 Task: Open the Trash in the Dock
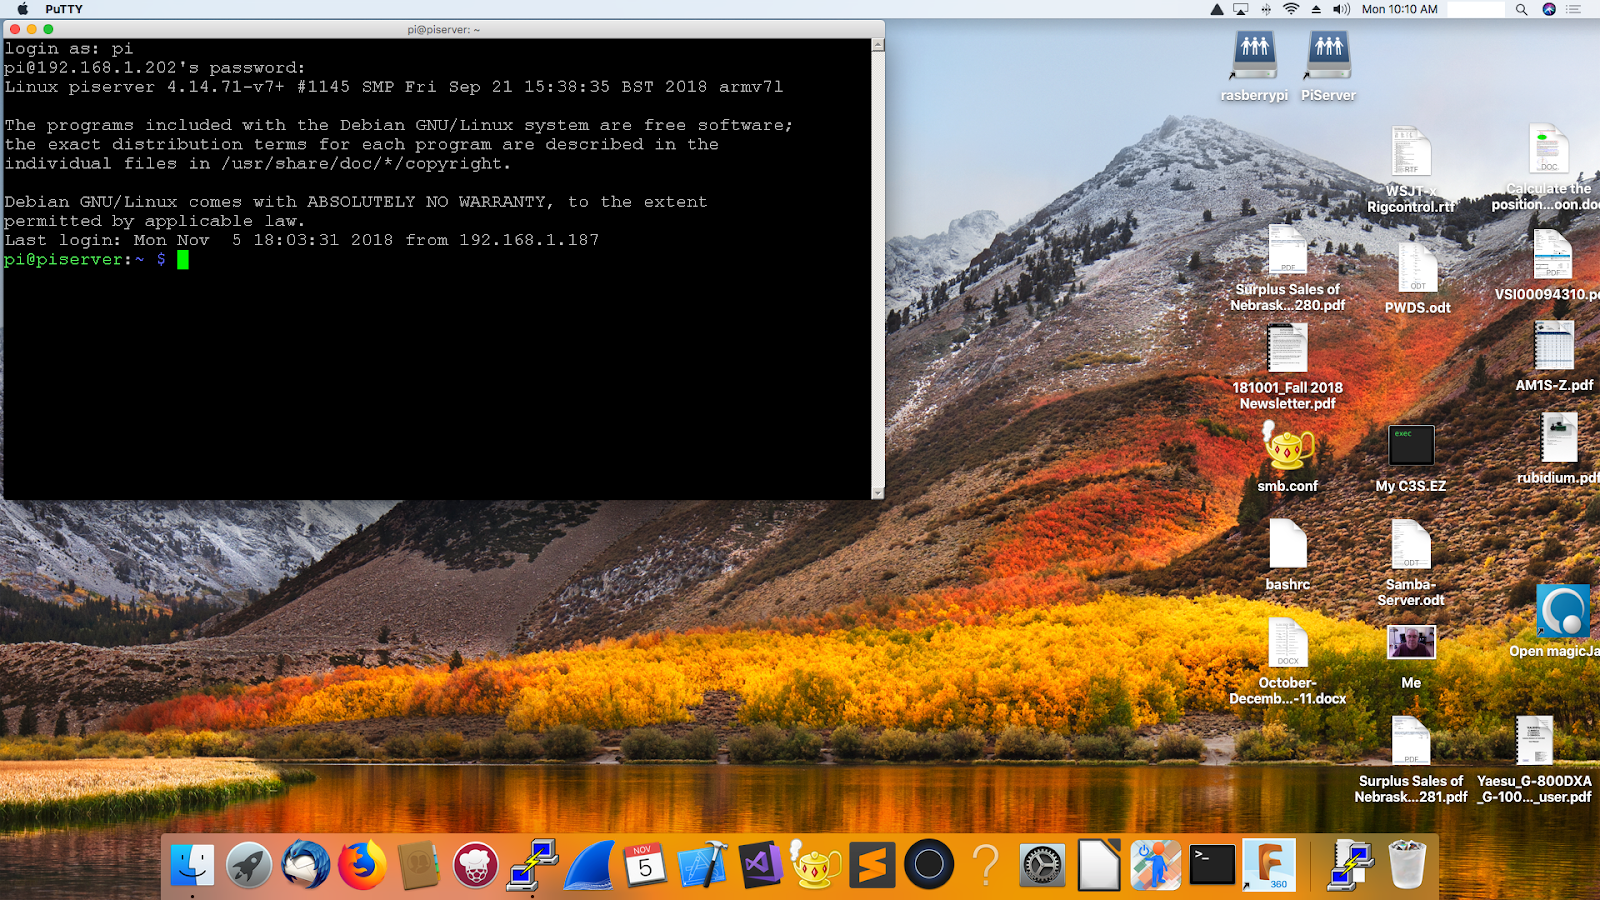click(1407, 865)
